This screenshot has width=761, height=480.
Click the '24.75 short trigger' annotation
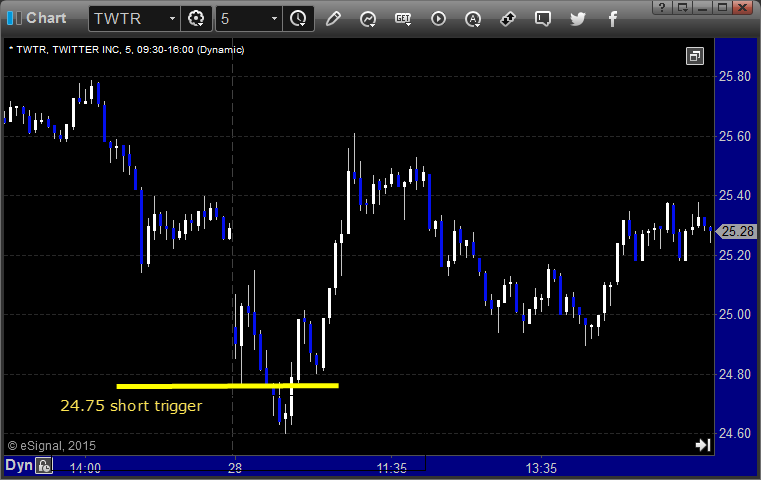tap(131, 406)
